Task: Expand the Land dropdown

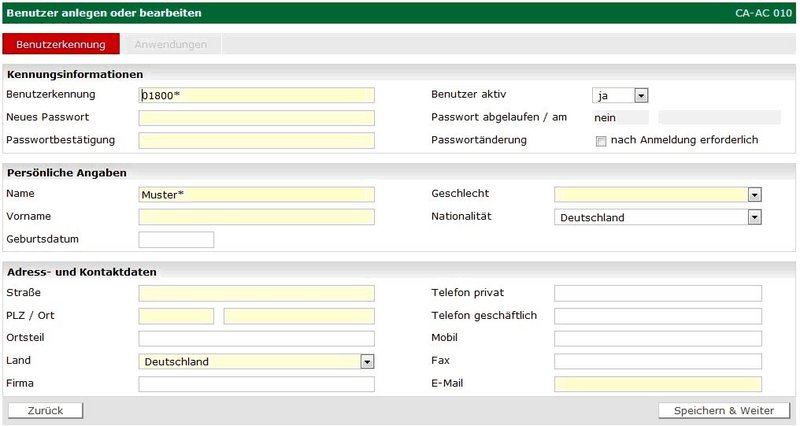Action: pos(256,362)
